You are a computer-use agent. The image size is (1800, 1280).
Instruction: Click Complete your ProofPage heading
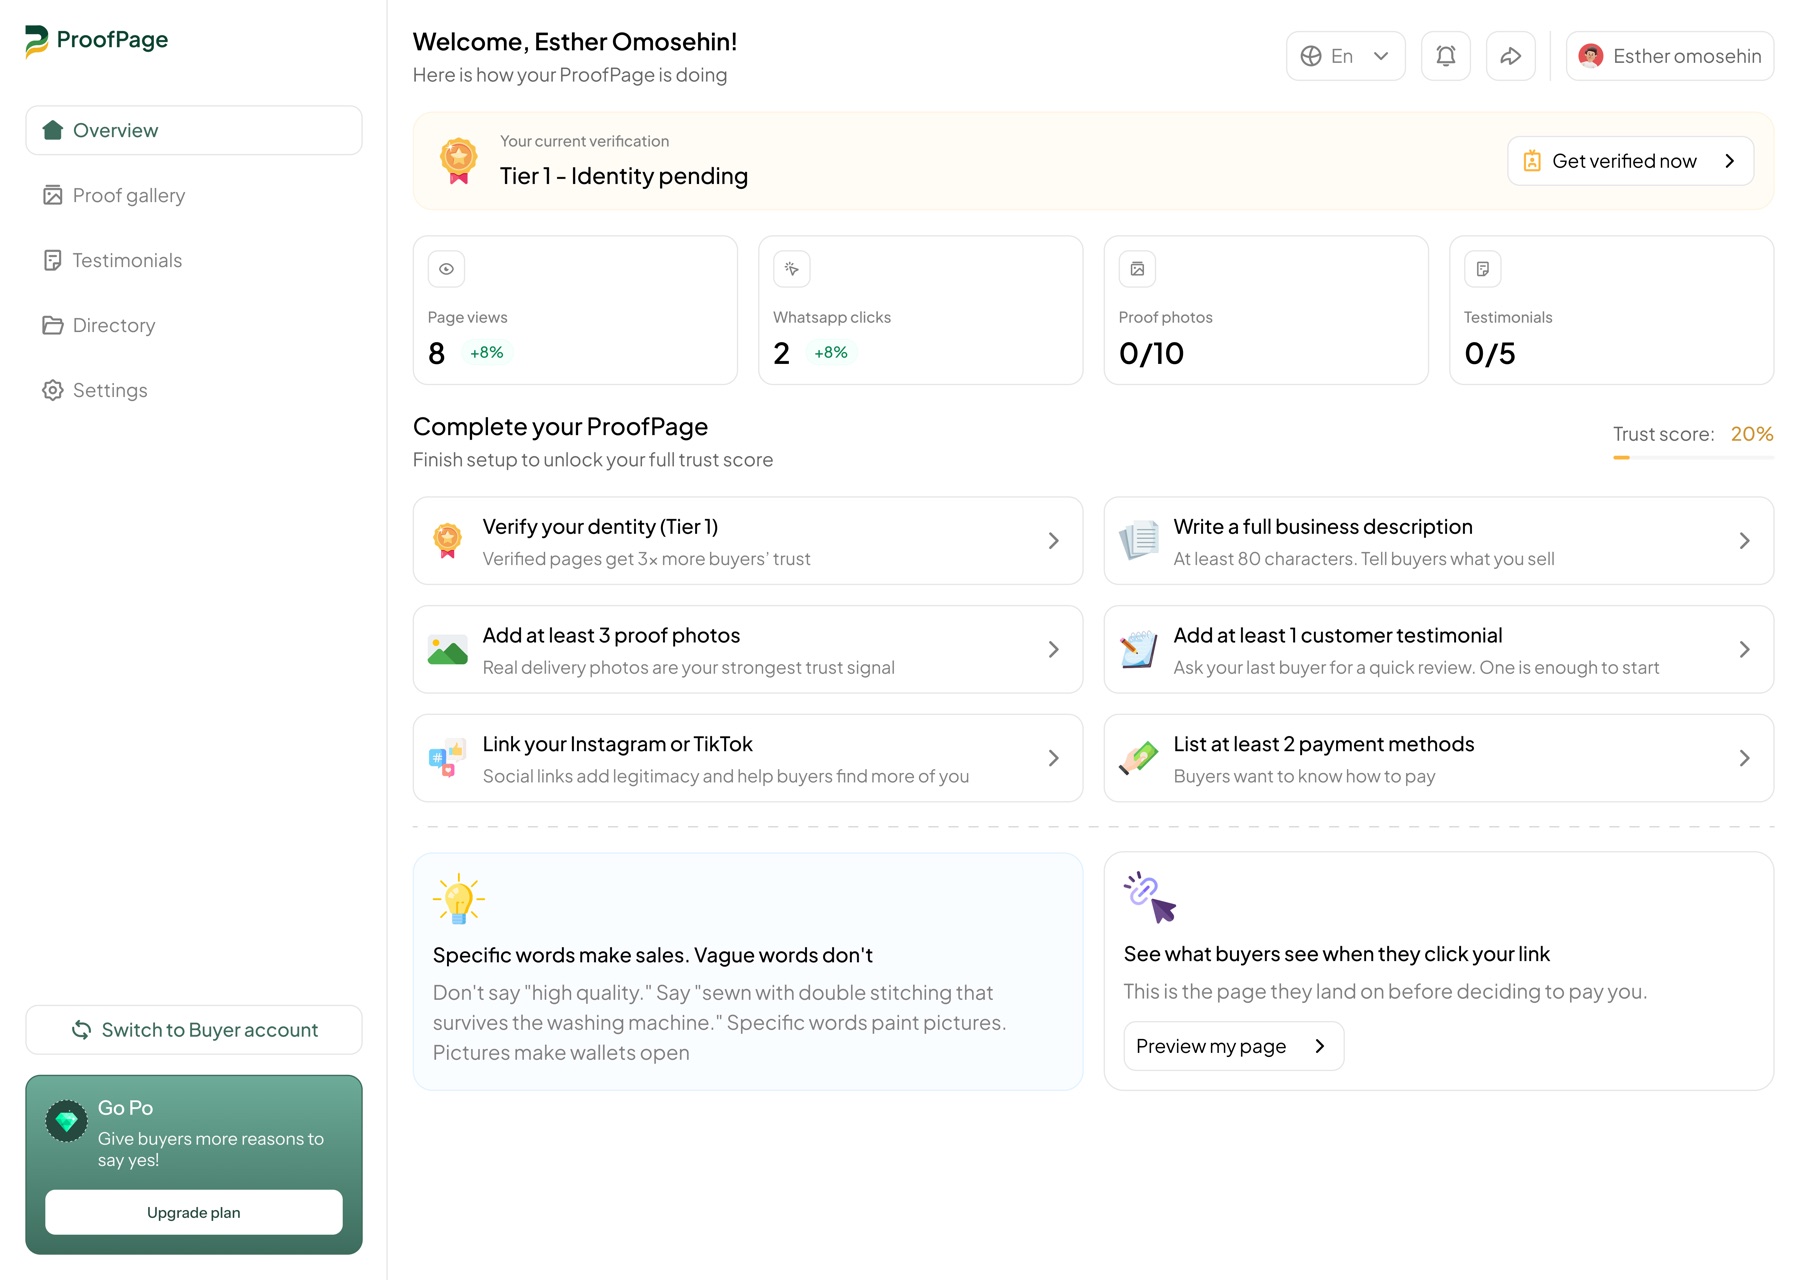[x=560, y=427]
